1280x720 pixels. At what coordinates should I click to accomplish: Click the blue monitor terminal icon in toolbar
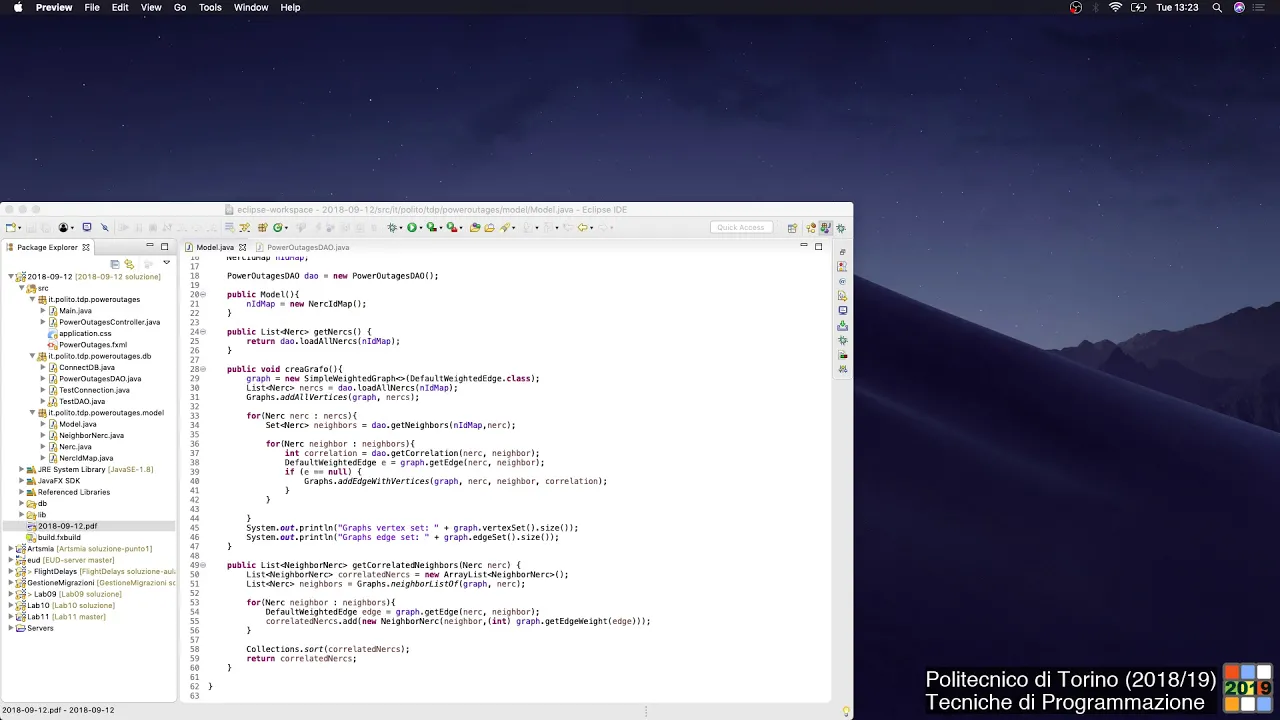[87, 228]
